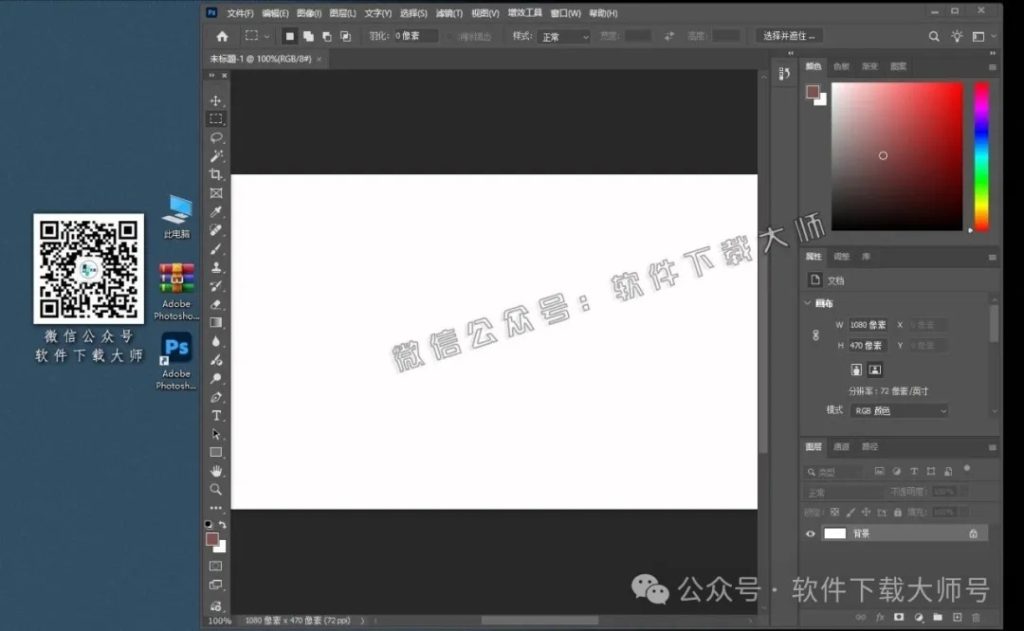Select the Lasso tool
Screen dimensions: 1024x631
coord(217,138)
